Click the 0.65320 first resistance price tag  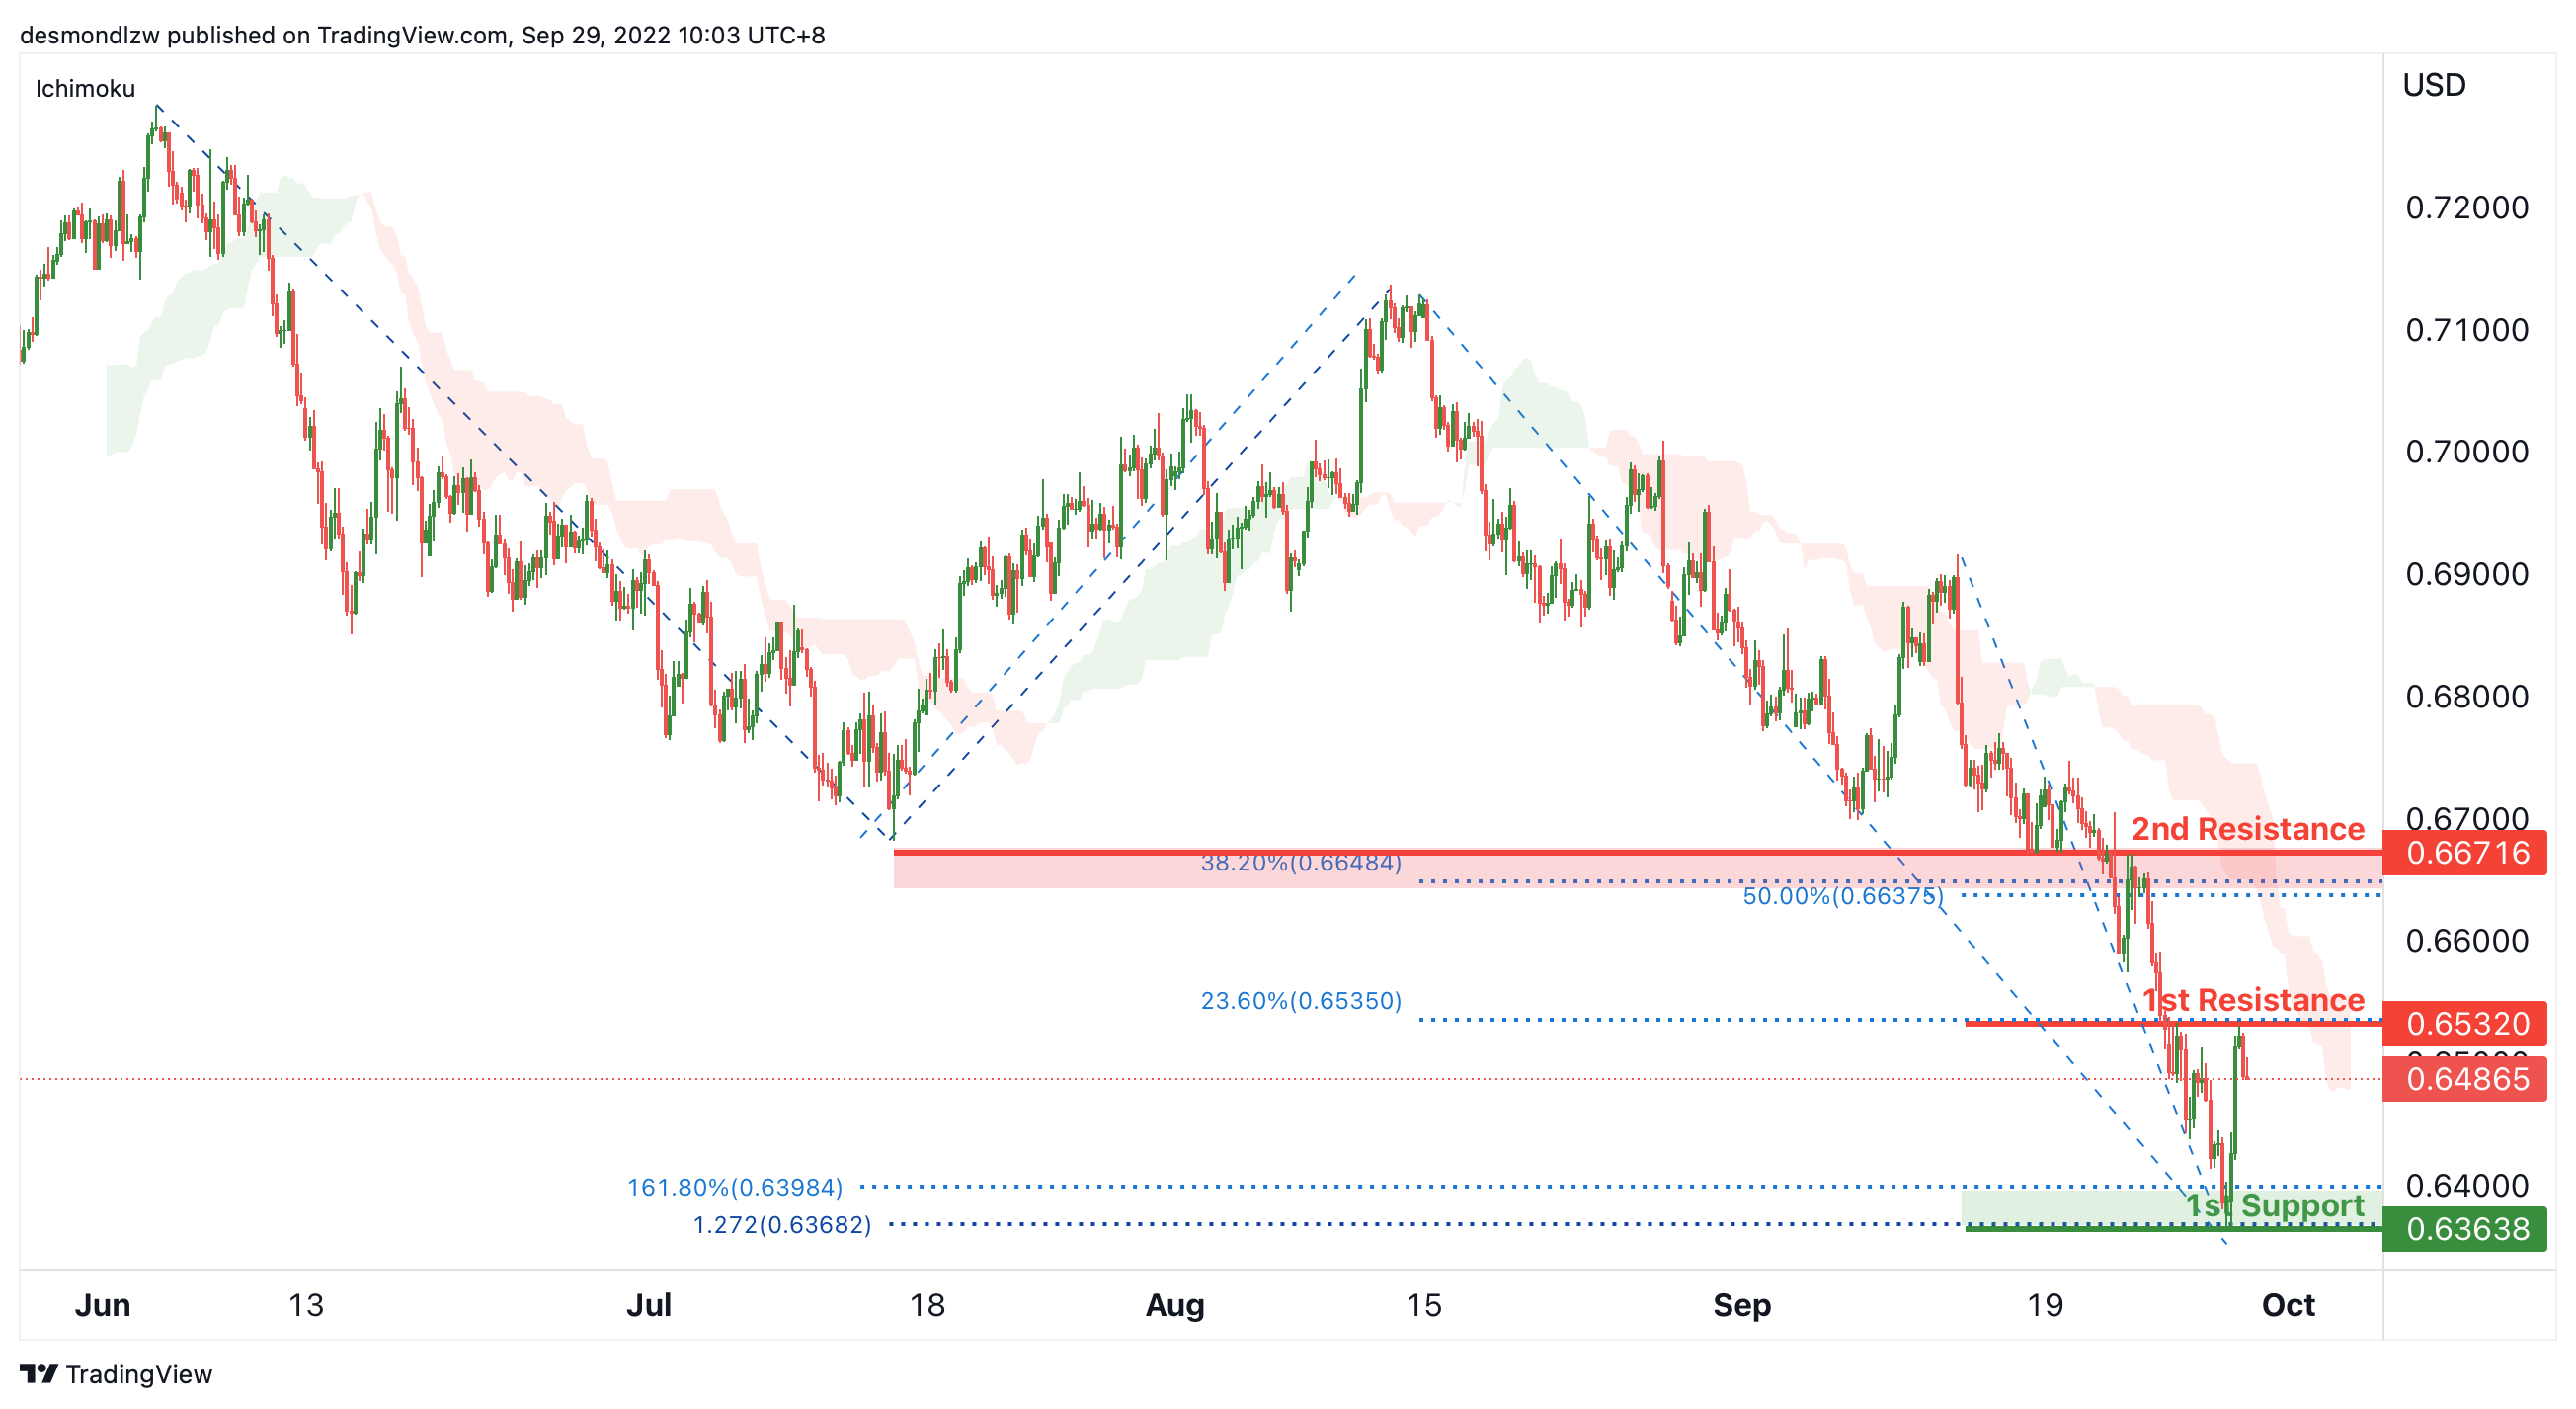[2466, 1023]
